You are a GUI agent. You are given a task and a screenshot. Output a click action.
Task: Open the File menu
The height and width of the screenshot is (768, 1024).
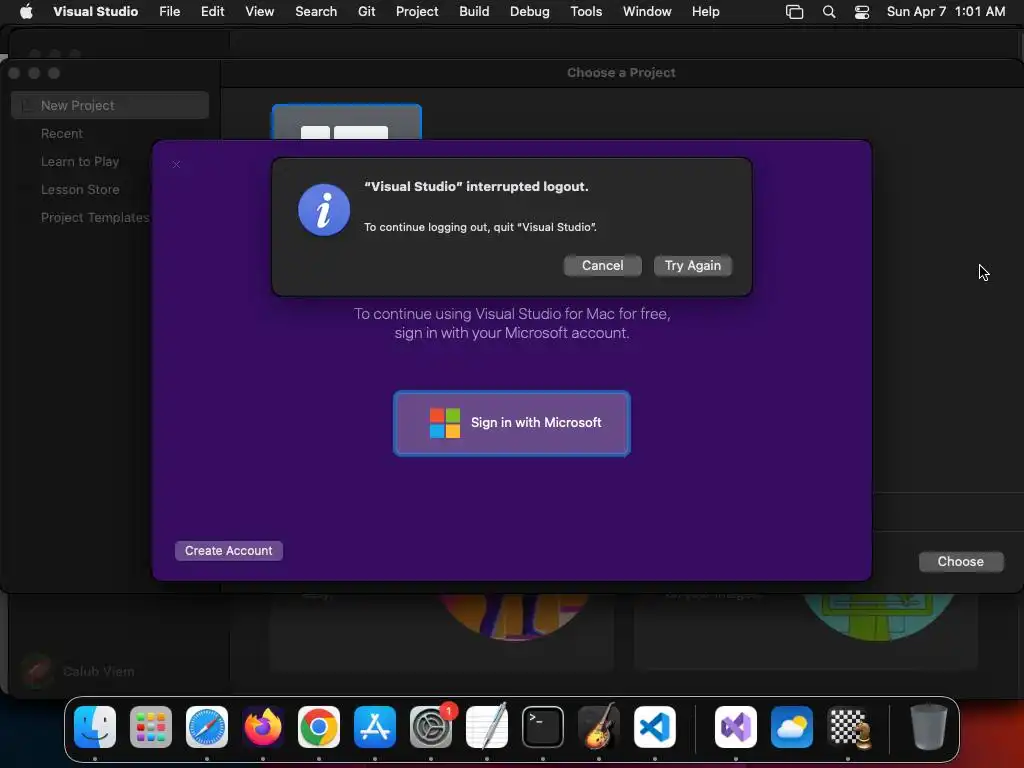170,11
